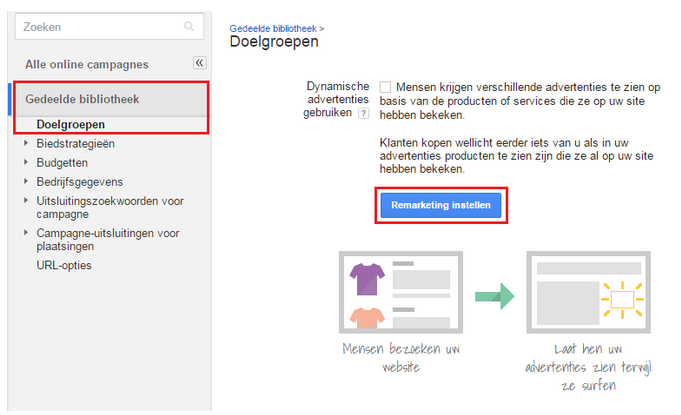Screen dimensions: 681x415
Task: Open Campagne-uitsluitingen voor plaatsingen item
Action: 108,240
